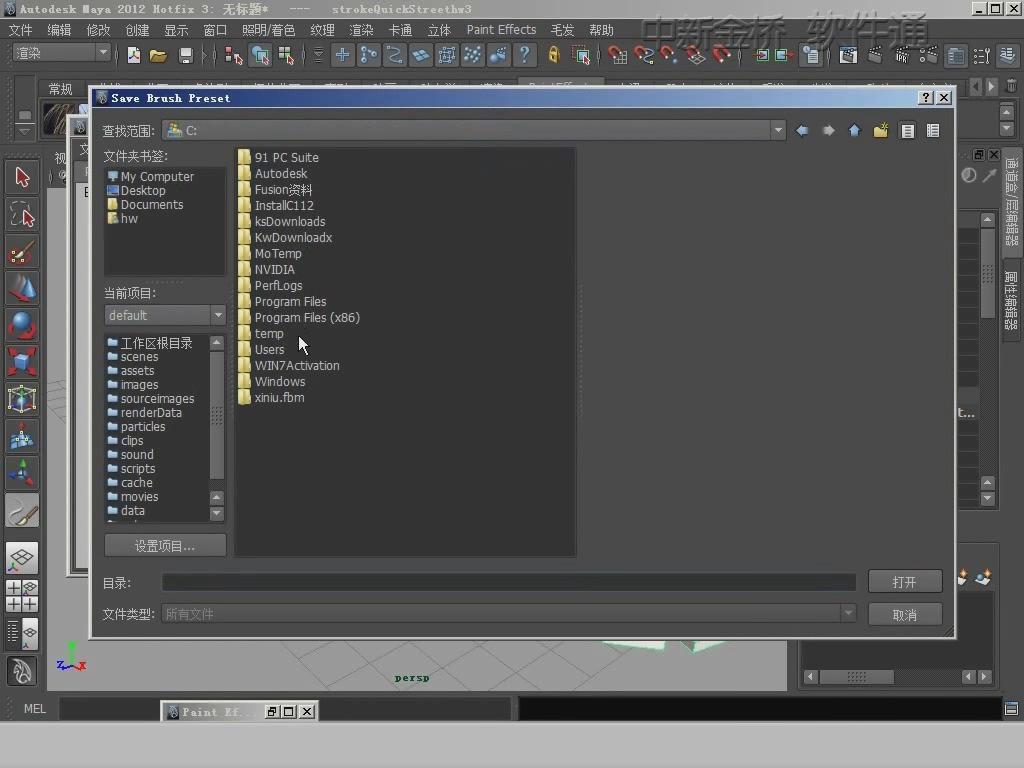Select the Lasso tool in toolbox

(x=22, y=214)
